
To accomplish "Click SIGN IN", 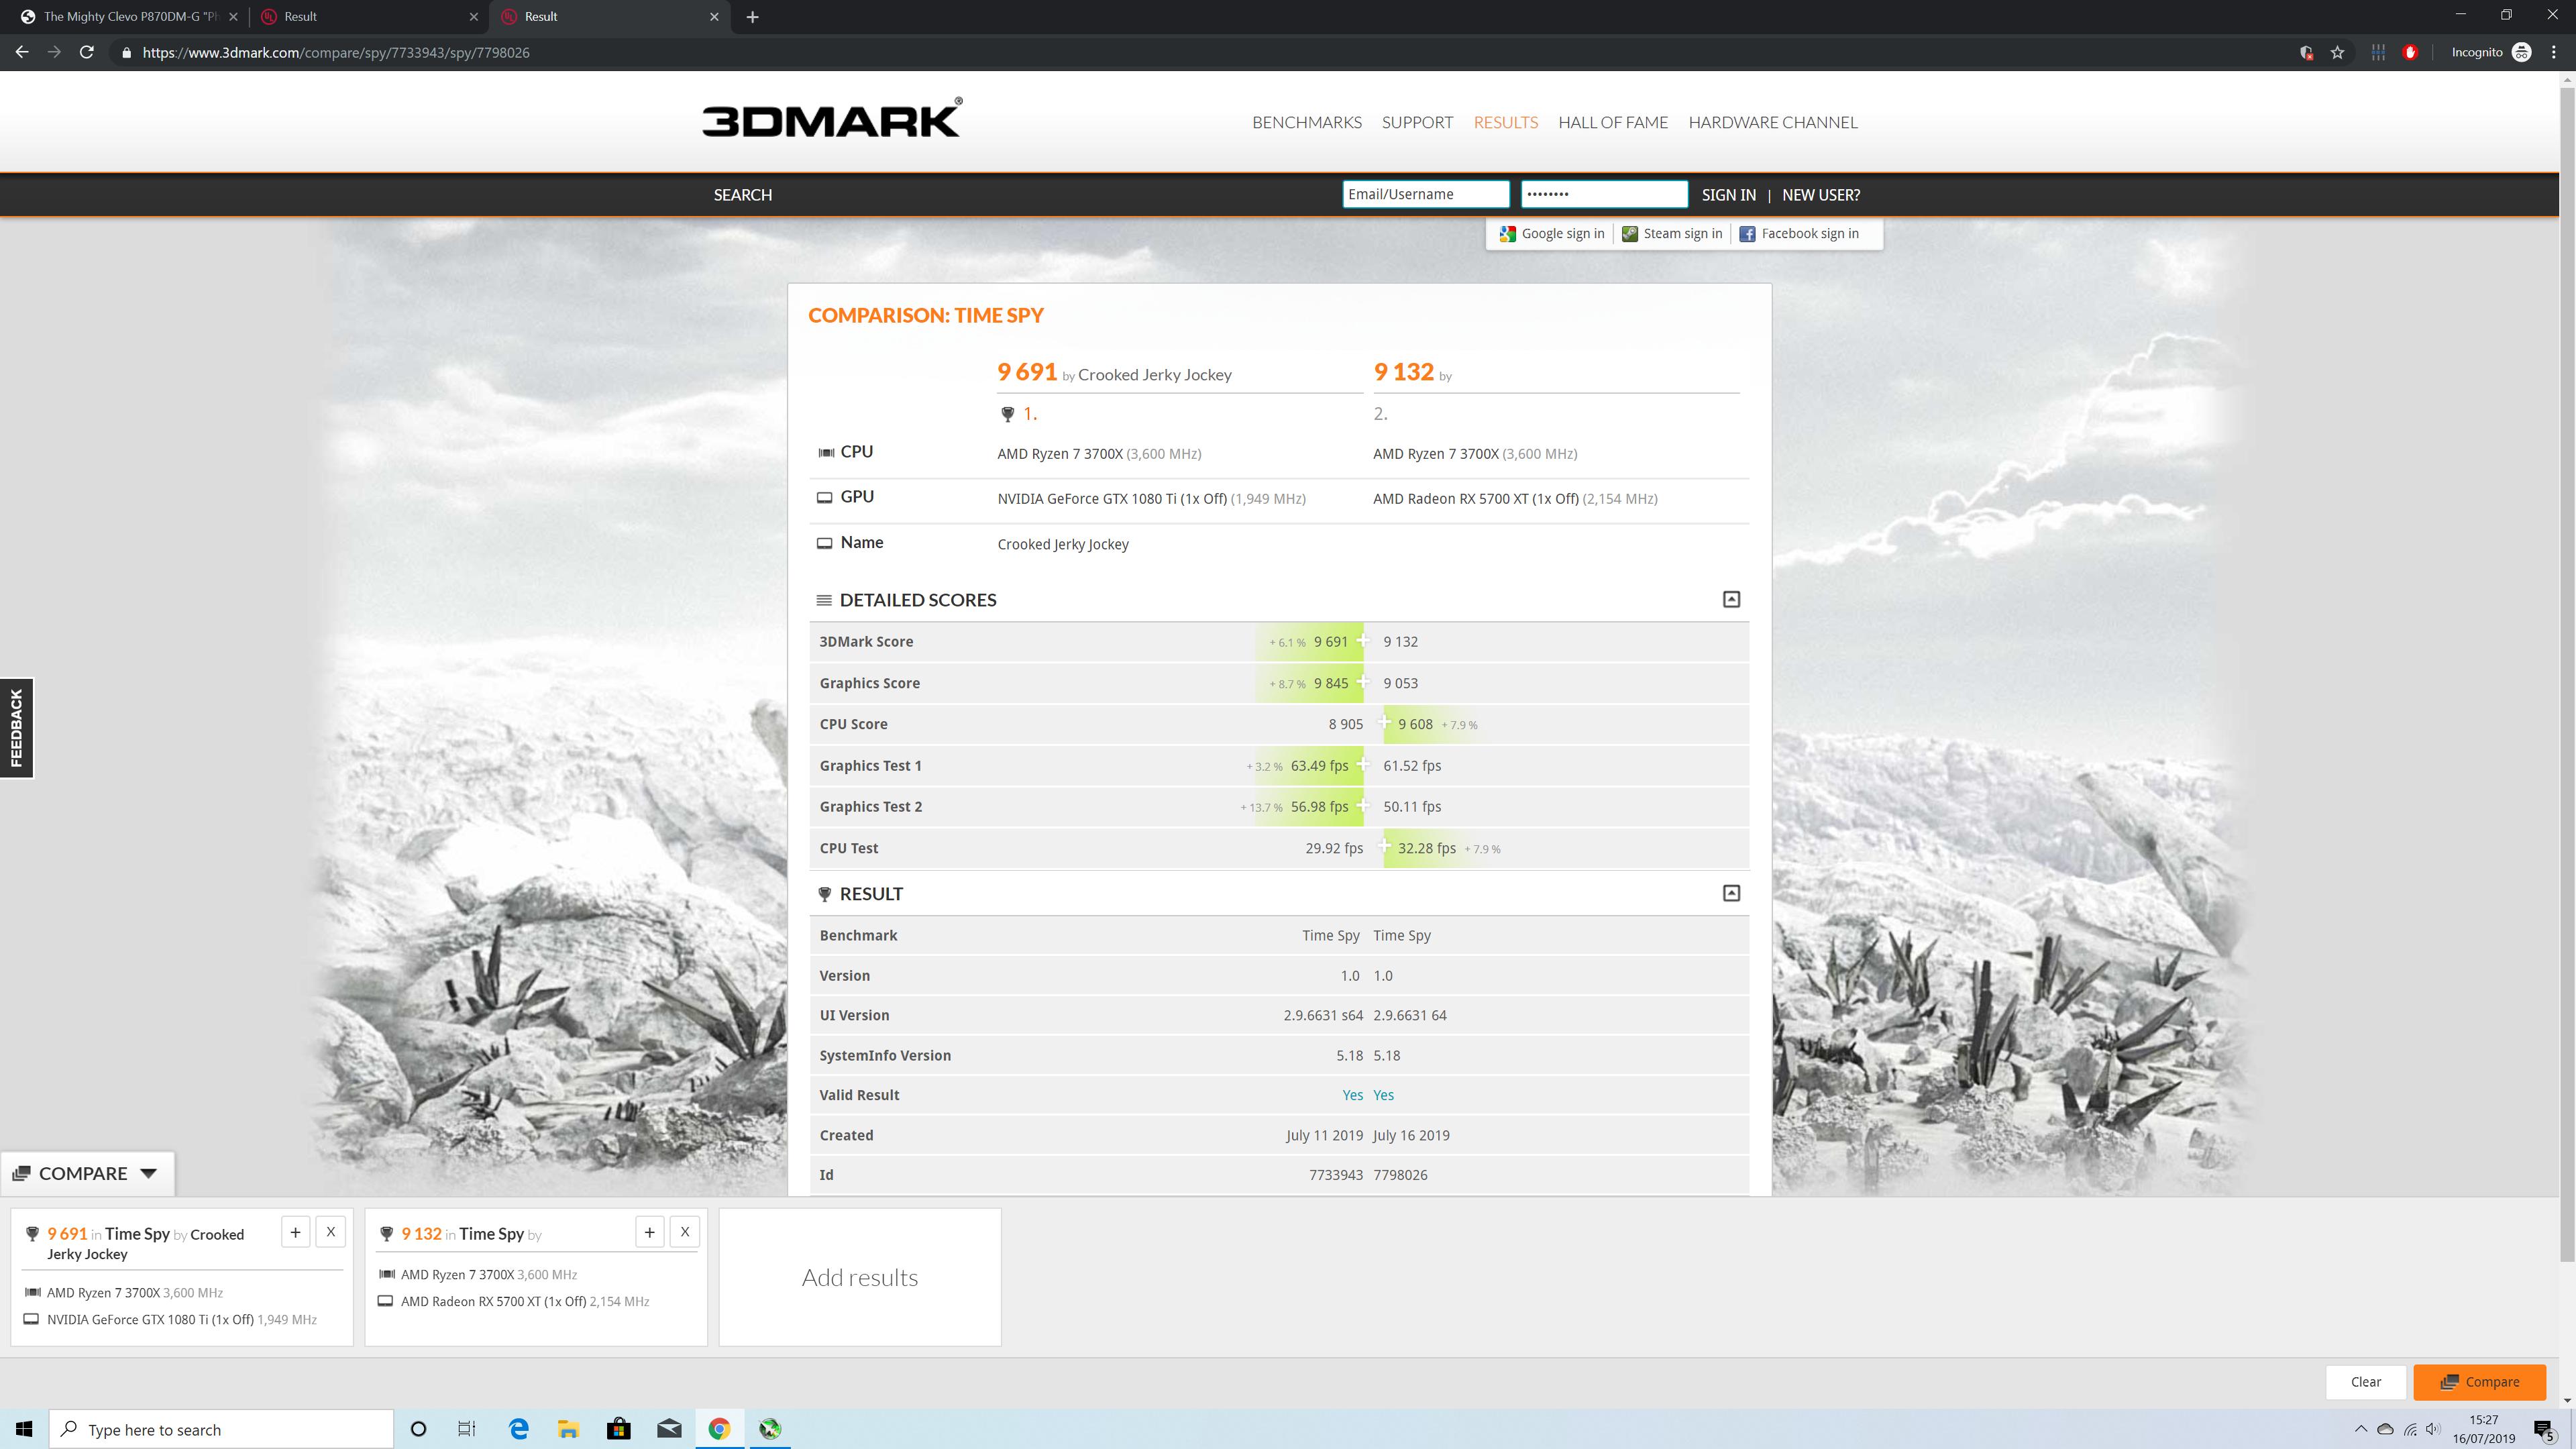I will pyautogui.click(x=1728, y=195).
